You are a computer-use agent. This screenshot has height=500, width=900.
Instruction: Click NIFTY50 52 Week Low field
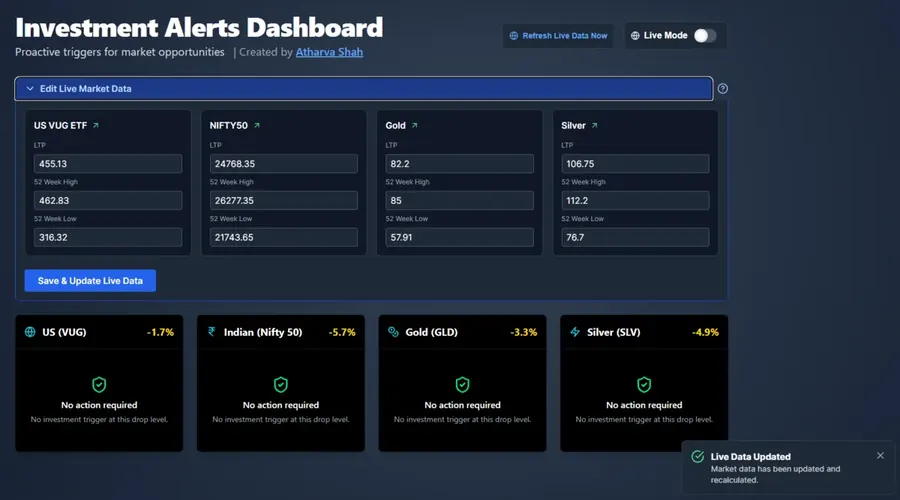[284, 237]
